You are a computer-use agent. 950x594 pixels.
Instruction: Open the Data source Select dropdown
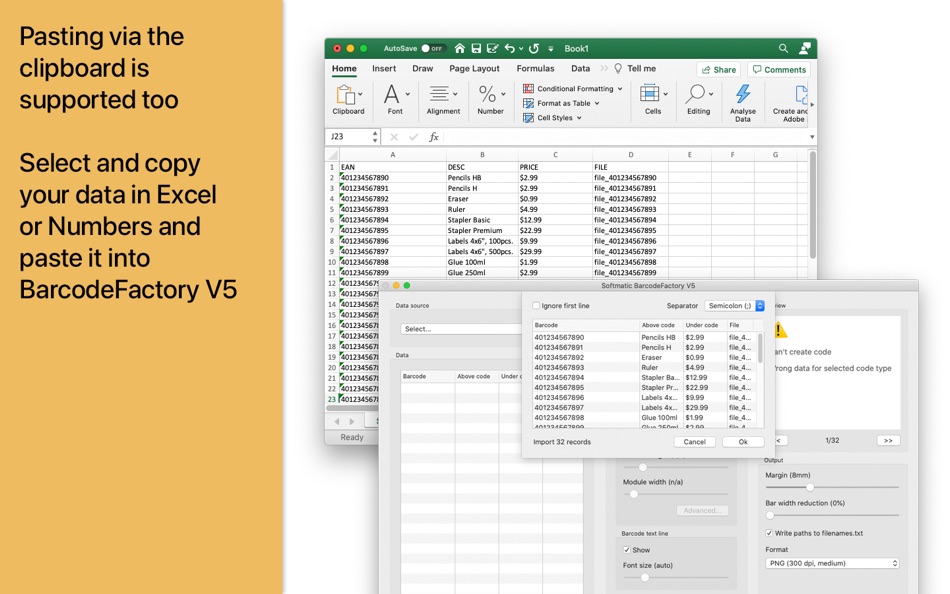[461, 329]
